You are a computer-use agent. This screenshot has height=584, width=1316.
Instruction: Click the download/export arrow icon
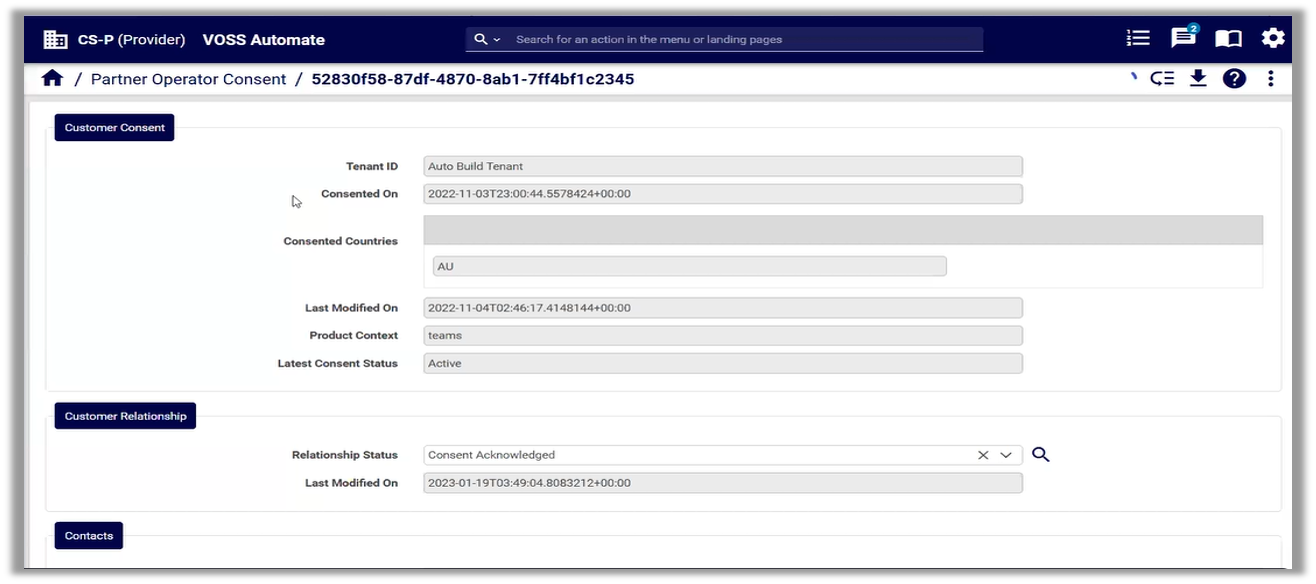point(1198,78)
